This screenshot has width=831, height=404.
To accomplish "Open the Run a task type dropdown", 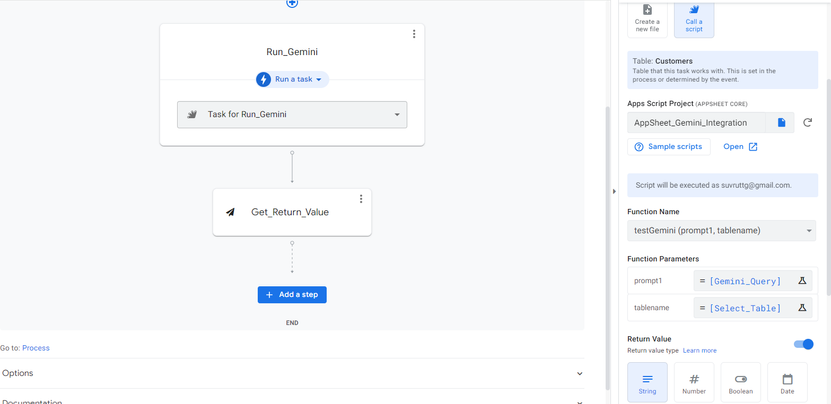I will [293, 80].
